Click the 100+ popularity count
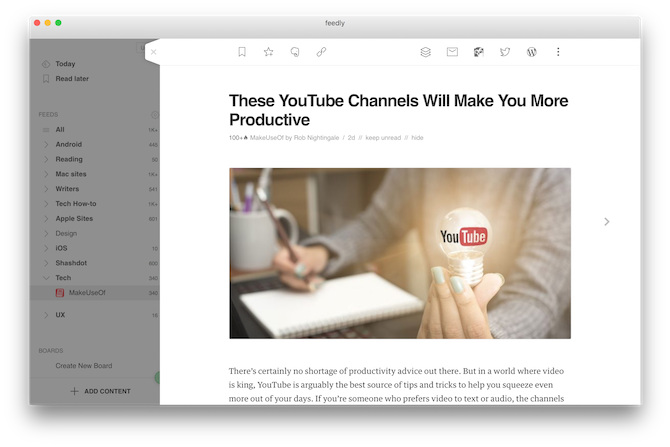Image resolution: width=670 pixels, height=447 pixels. point(238,138)
